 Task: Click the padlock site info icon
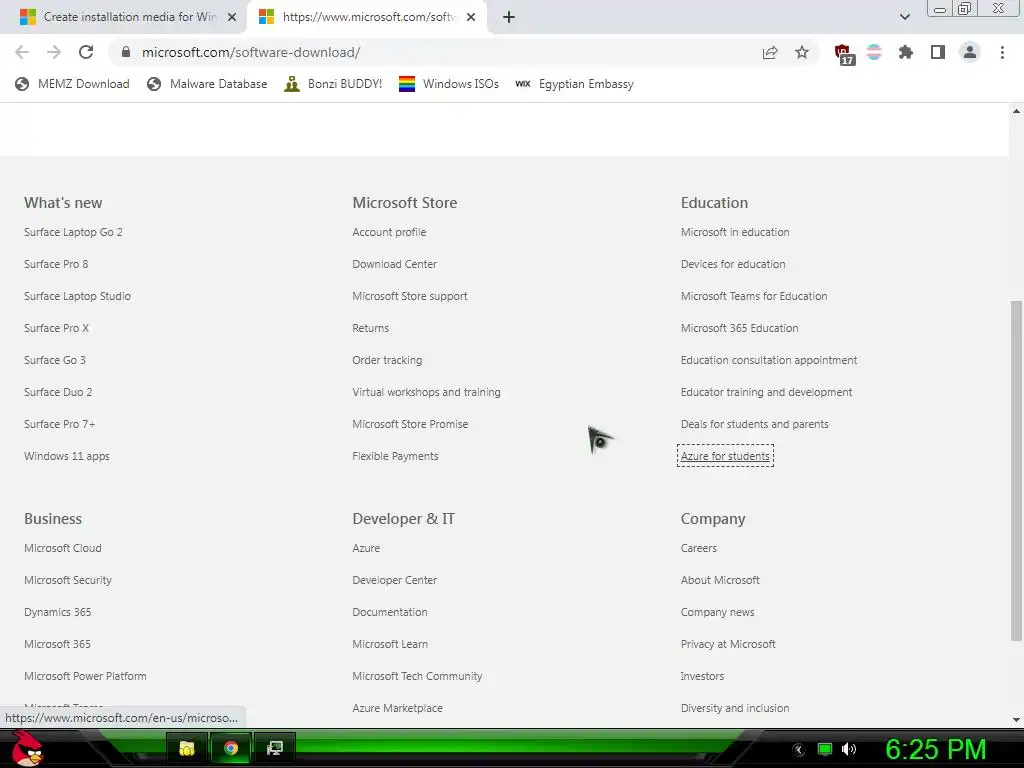click(x=126, y=52)
